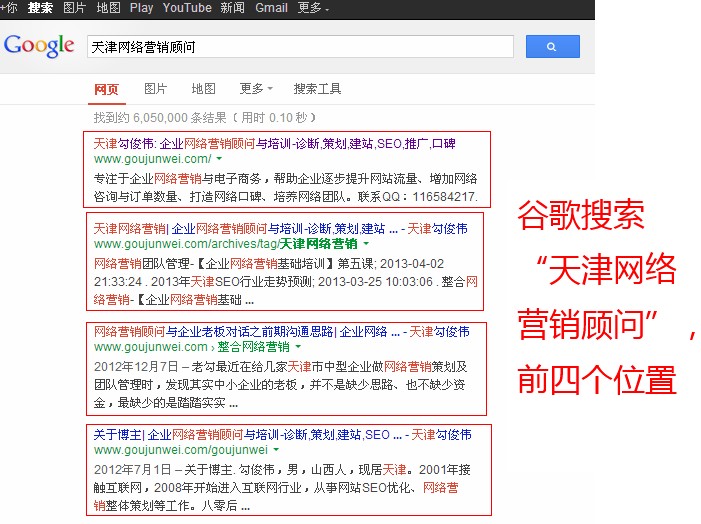701x524 pixels.
Task: Switch to the 地图 results tab
Action: pos(203,89)
